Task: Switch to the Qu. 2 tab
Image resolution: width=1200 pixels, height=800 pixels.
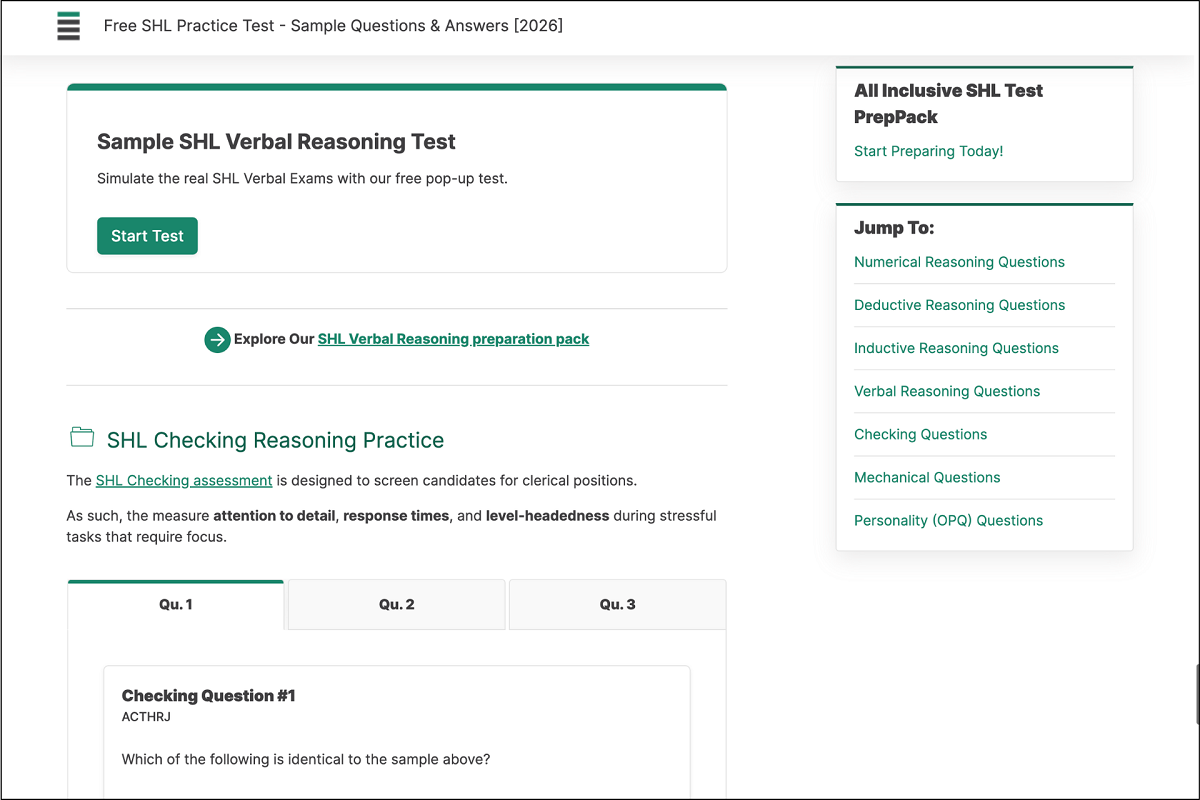Action: [397, 605]
